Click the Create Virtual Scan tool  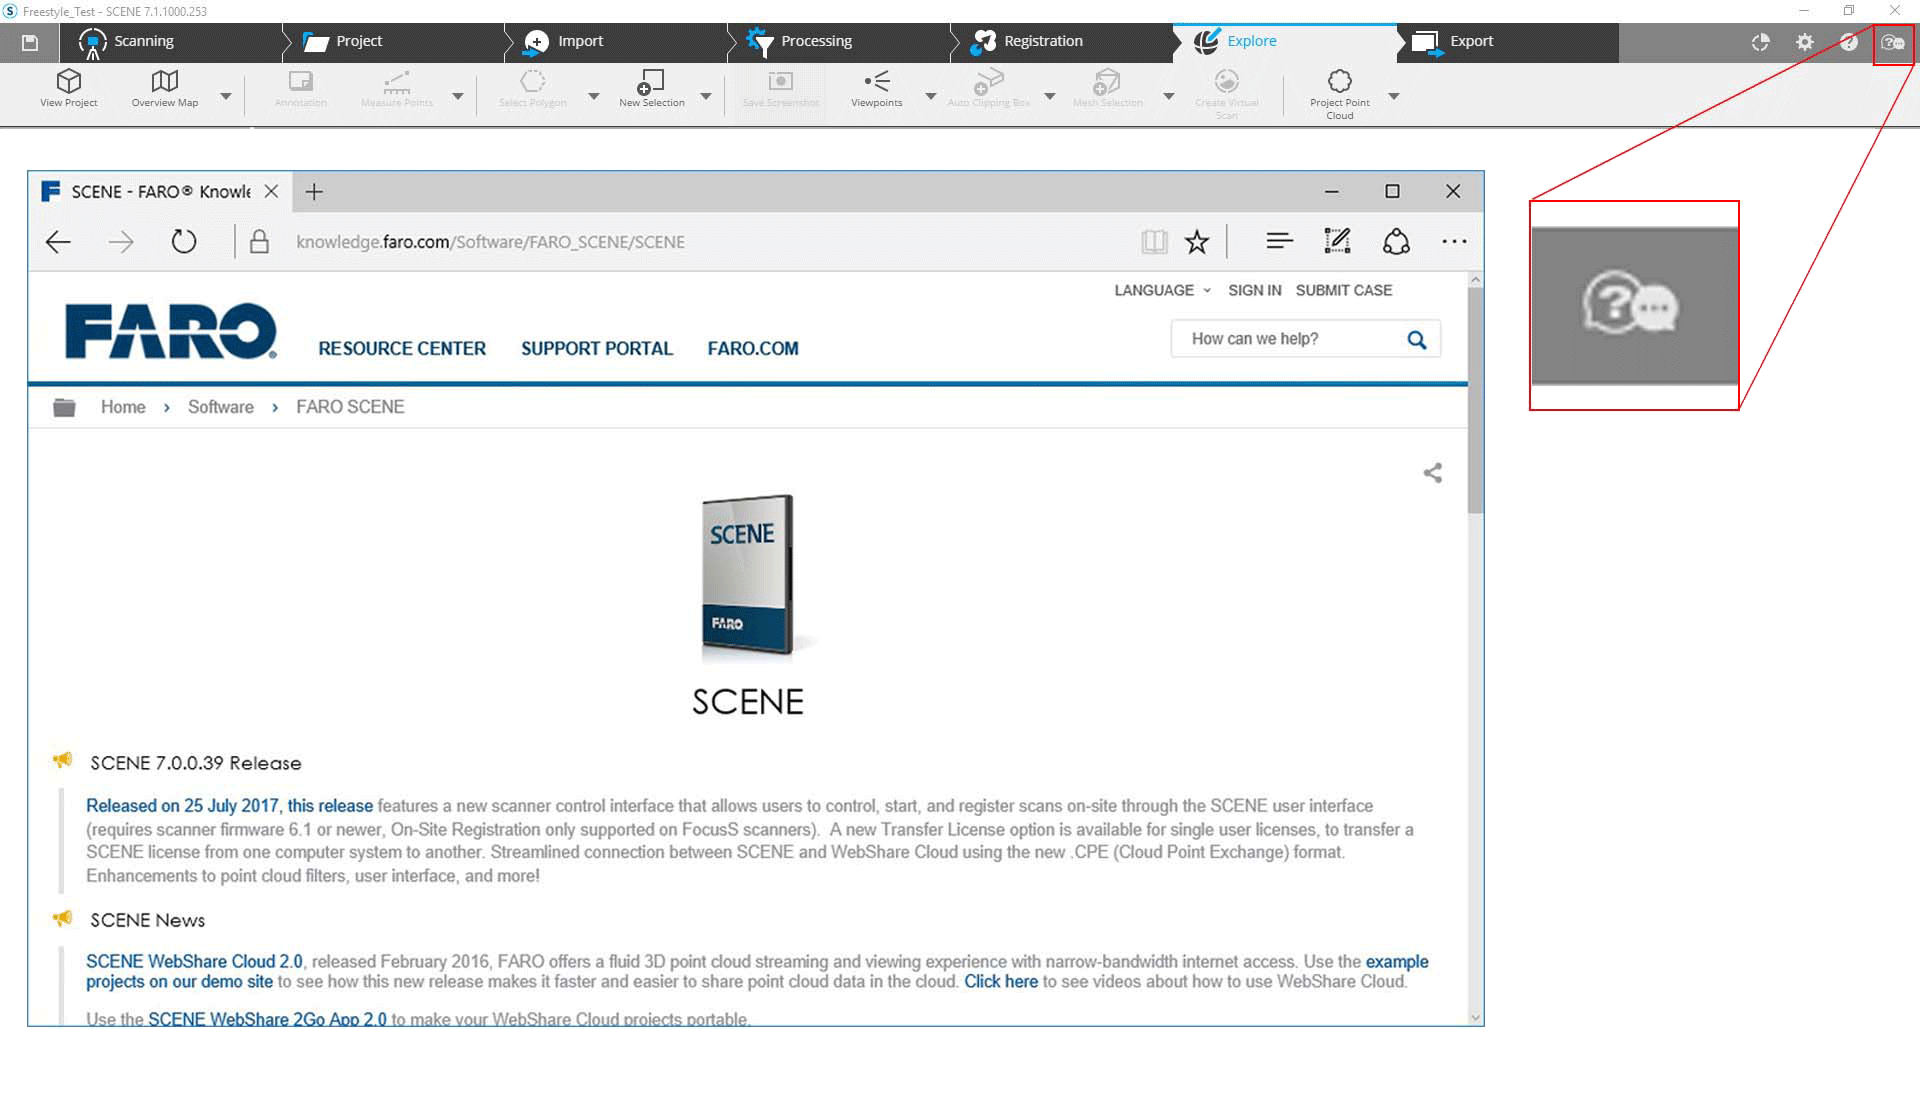coord(1227,94)
